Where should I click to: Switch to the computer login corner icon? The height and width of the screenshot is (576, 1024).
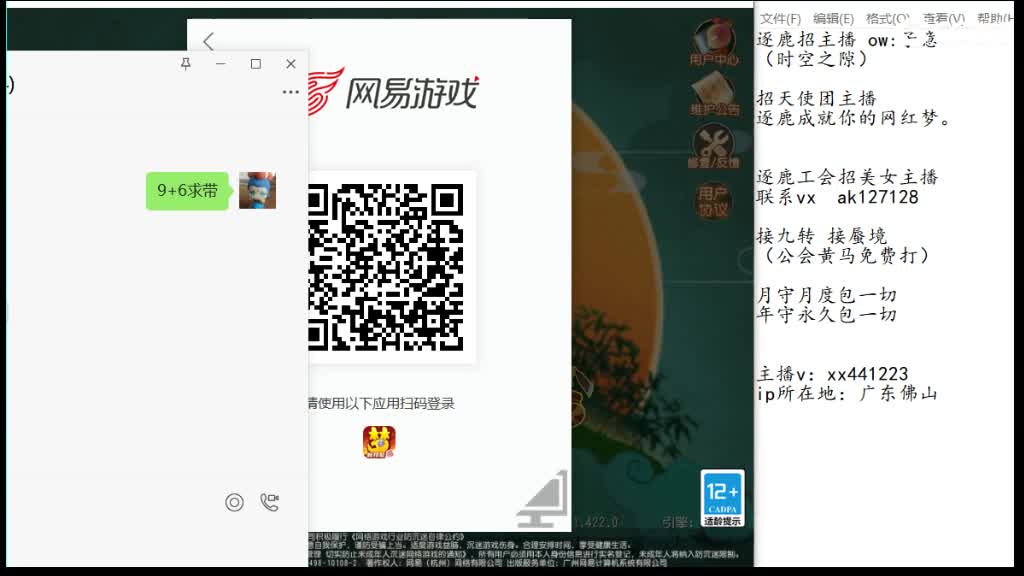[x=545, y=501]
